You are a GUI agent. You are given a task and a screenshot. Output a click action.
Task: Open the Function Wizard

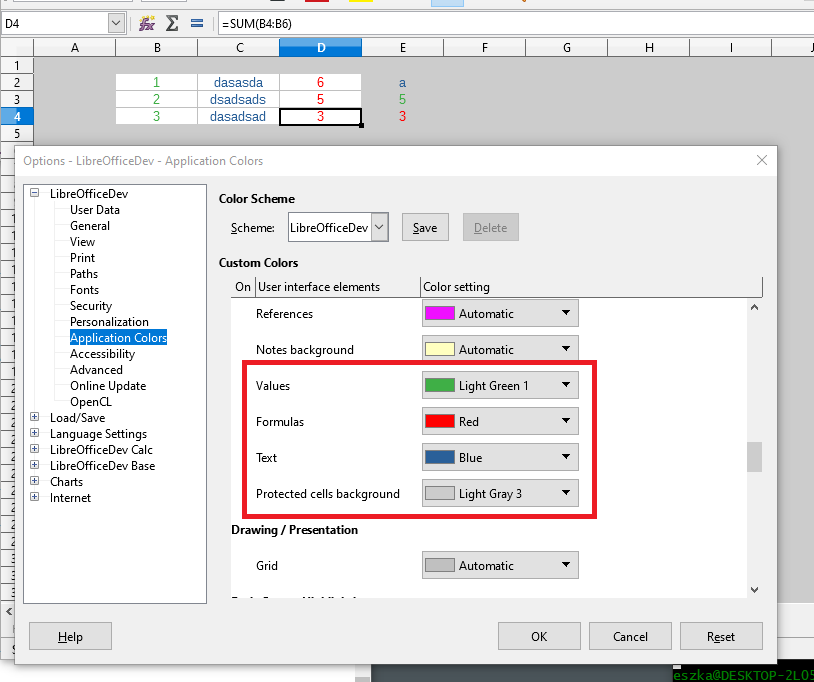(148, 21)
